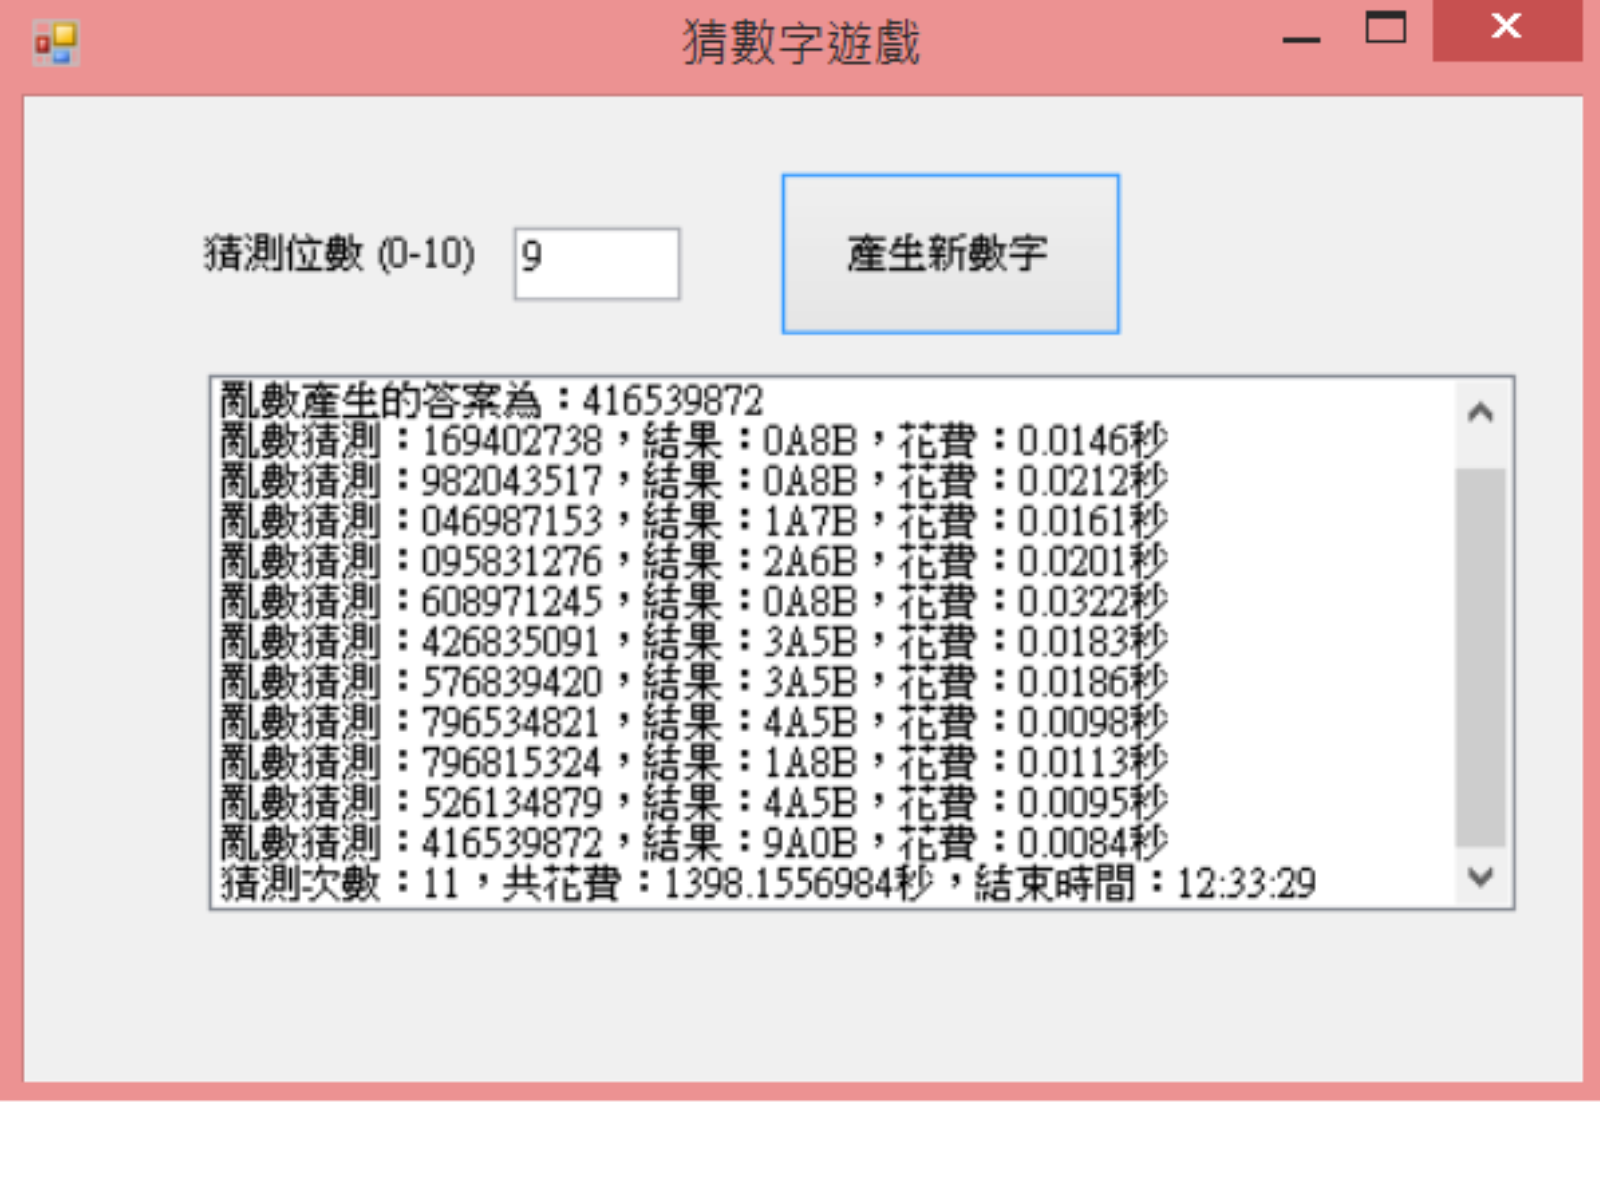This screenshot has width=1600, height=1200.
Task: Click the scrollbar up arrow in the results box
Action: pos(1481,412)
